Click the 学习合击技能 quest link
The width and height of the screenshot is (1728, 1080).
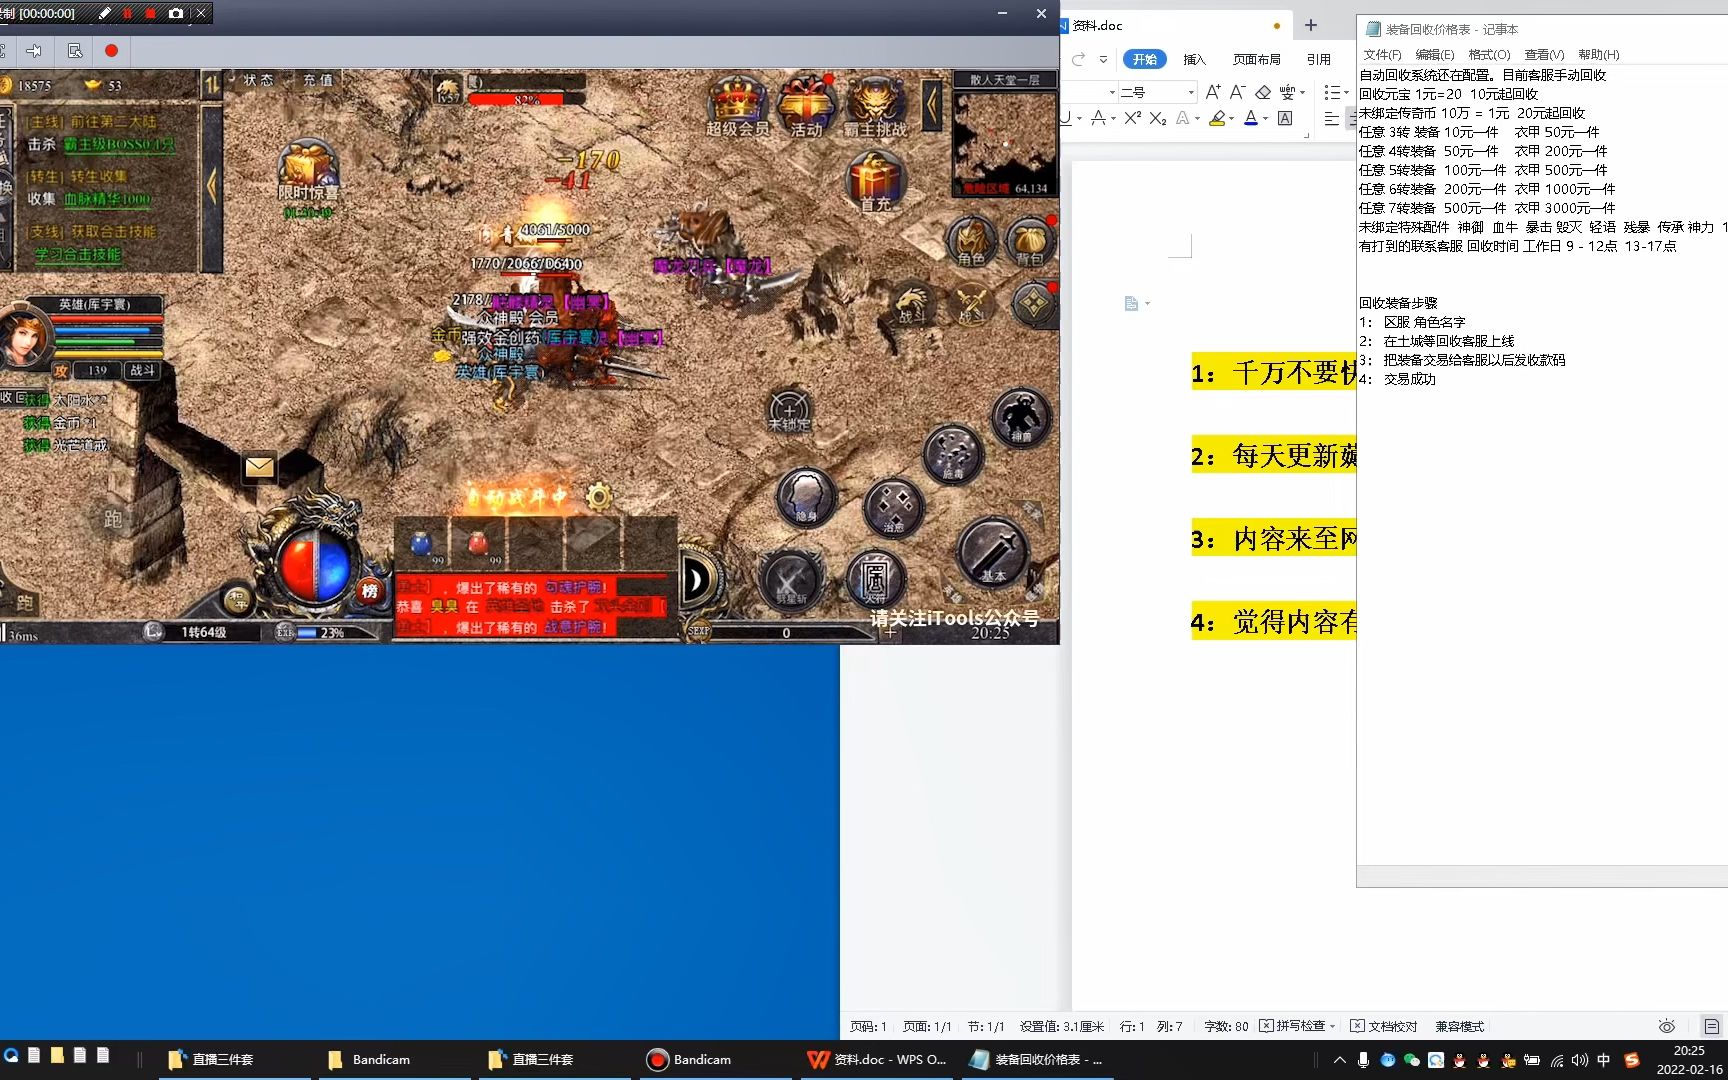click(78, 254)
